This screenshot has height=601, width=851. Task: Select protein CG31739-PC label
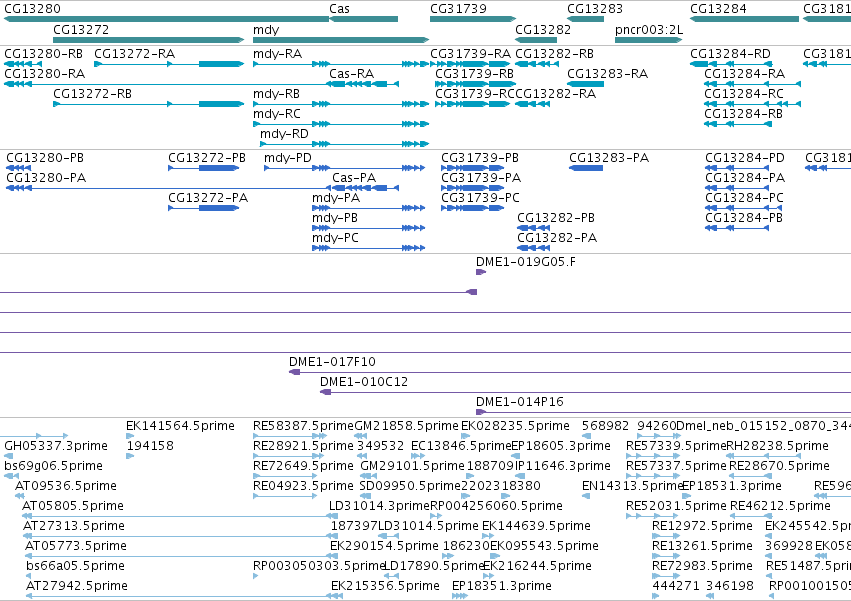click(x=480, y=198)
